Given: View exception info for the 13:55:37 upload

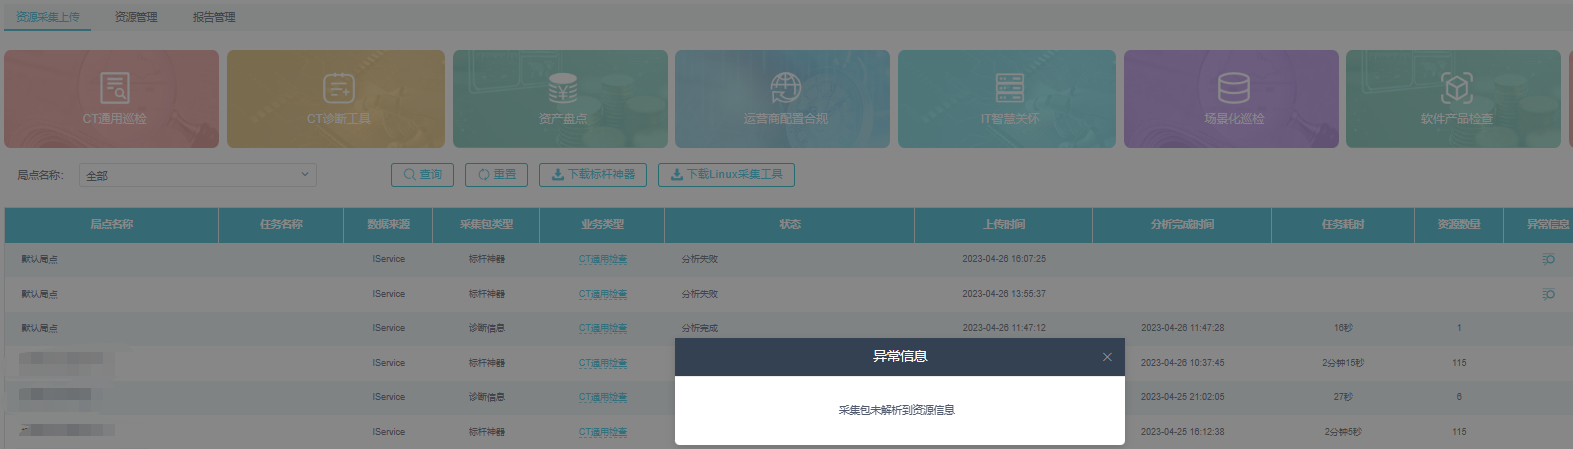Looking at the screenshot, I should [x=1548, y=294].
